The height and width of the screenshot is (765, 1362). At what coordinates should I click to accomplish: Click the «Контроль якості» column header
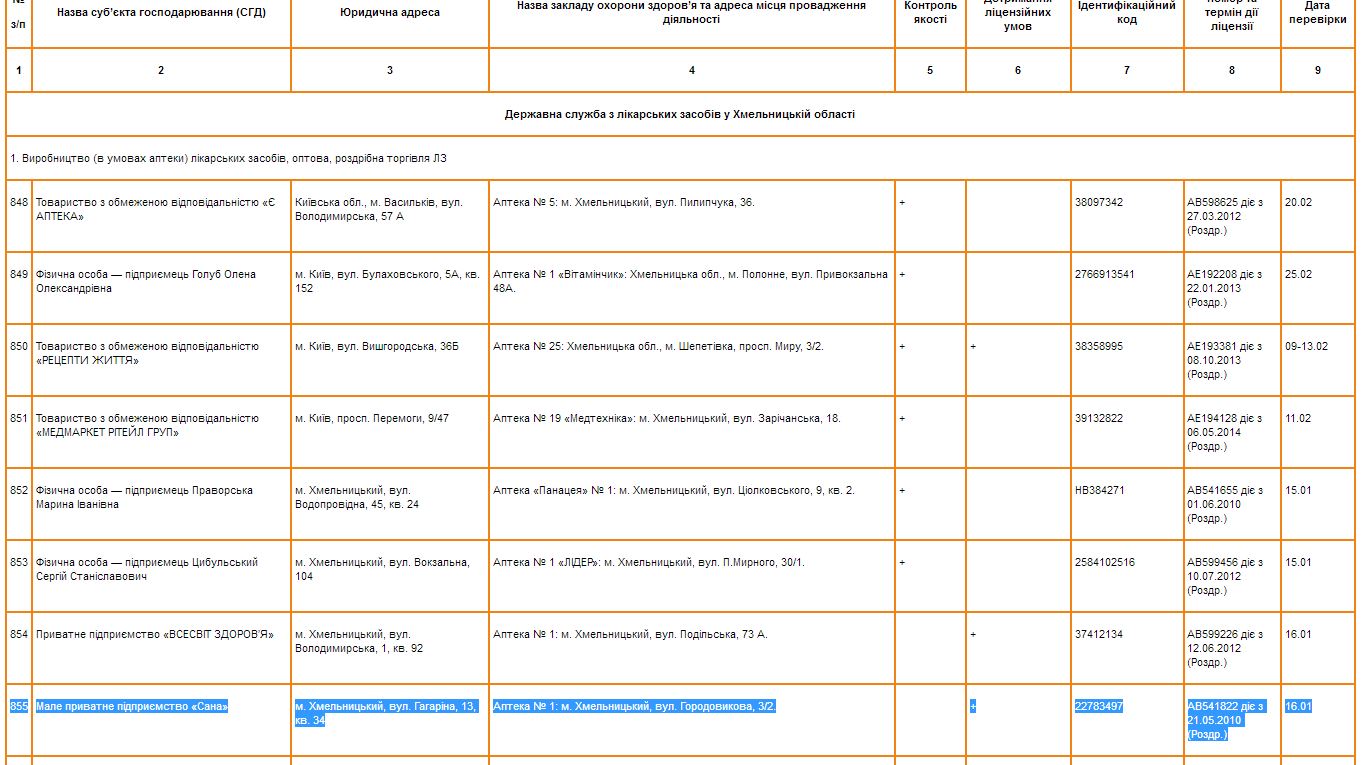[930, 13]
